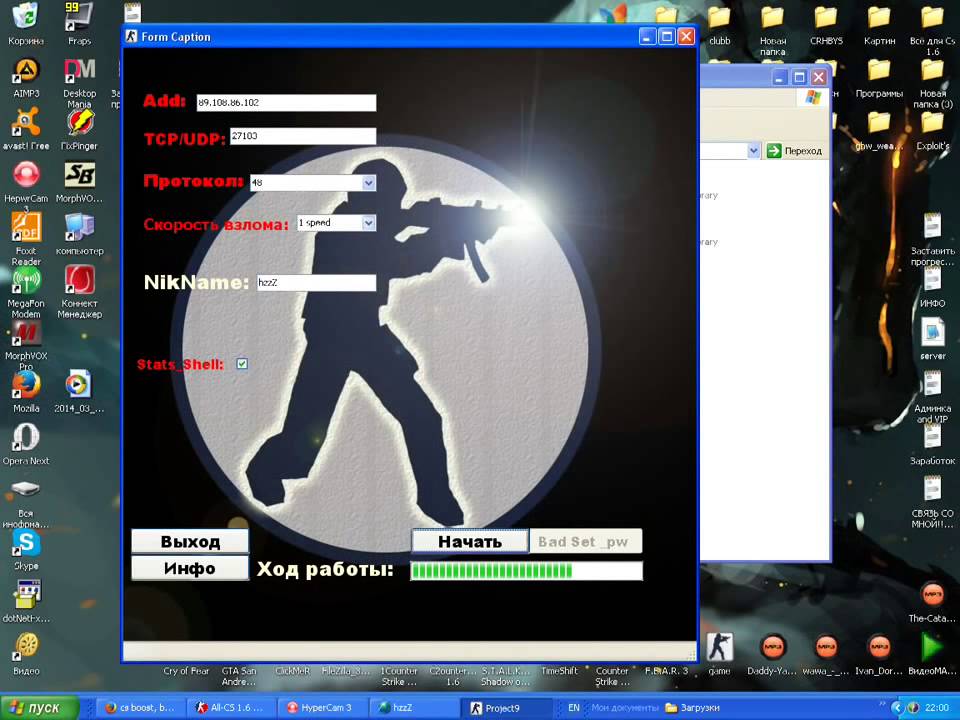This screenshot has width=960, height=720.
Task: Switch to Project9 taskbar item
Action: click(x=506, y=708)
